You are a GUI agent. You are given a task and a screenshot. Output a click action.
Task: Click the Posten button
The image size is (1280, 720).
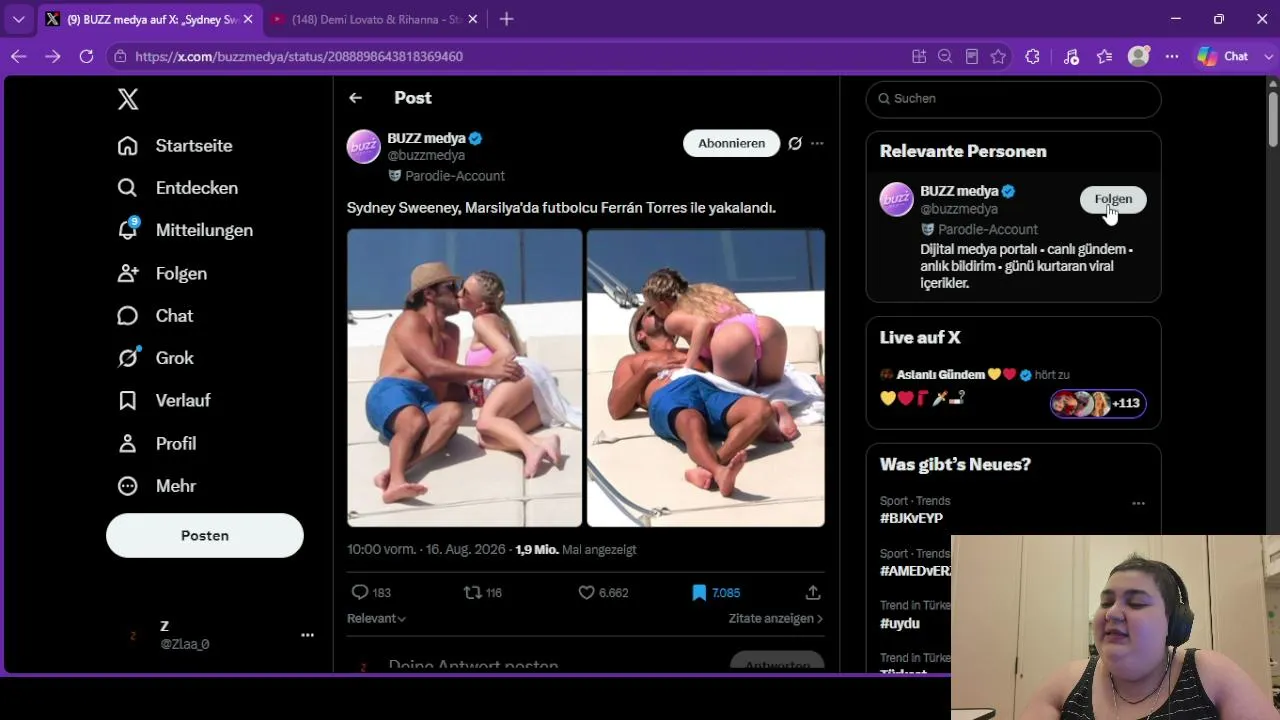205,536
